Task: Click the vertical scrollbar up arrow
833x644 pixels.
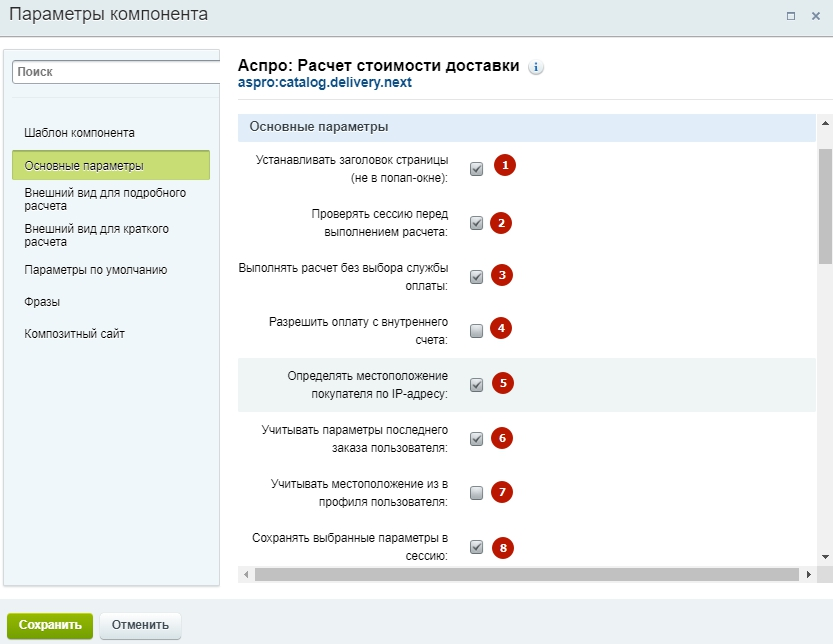Action: point(825,123)
